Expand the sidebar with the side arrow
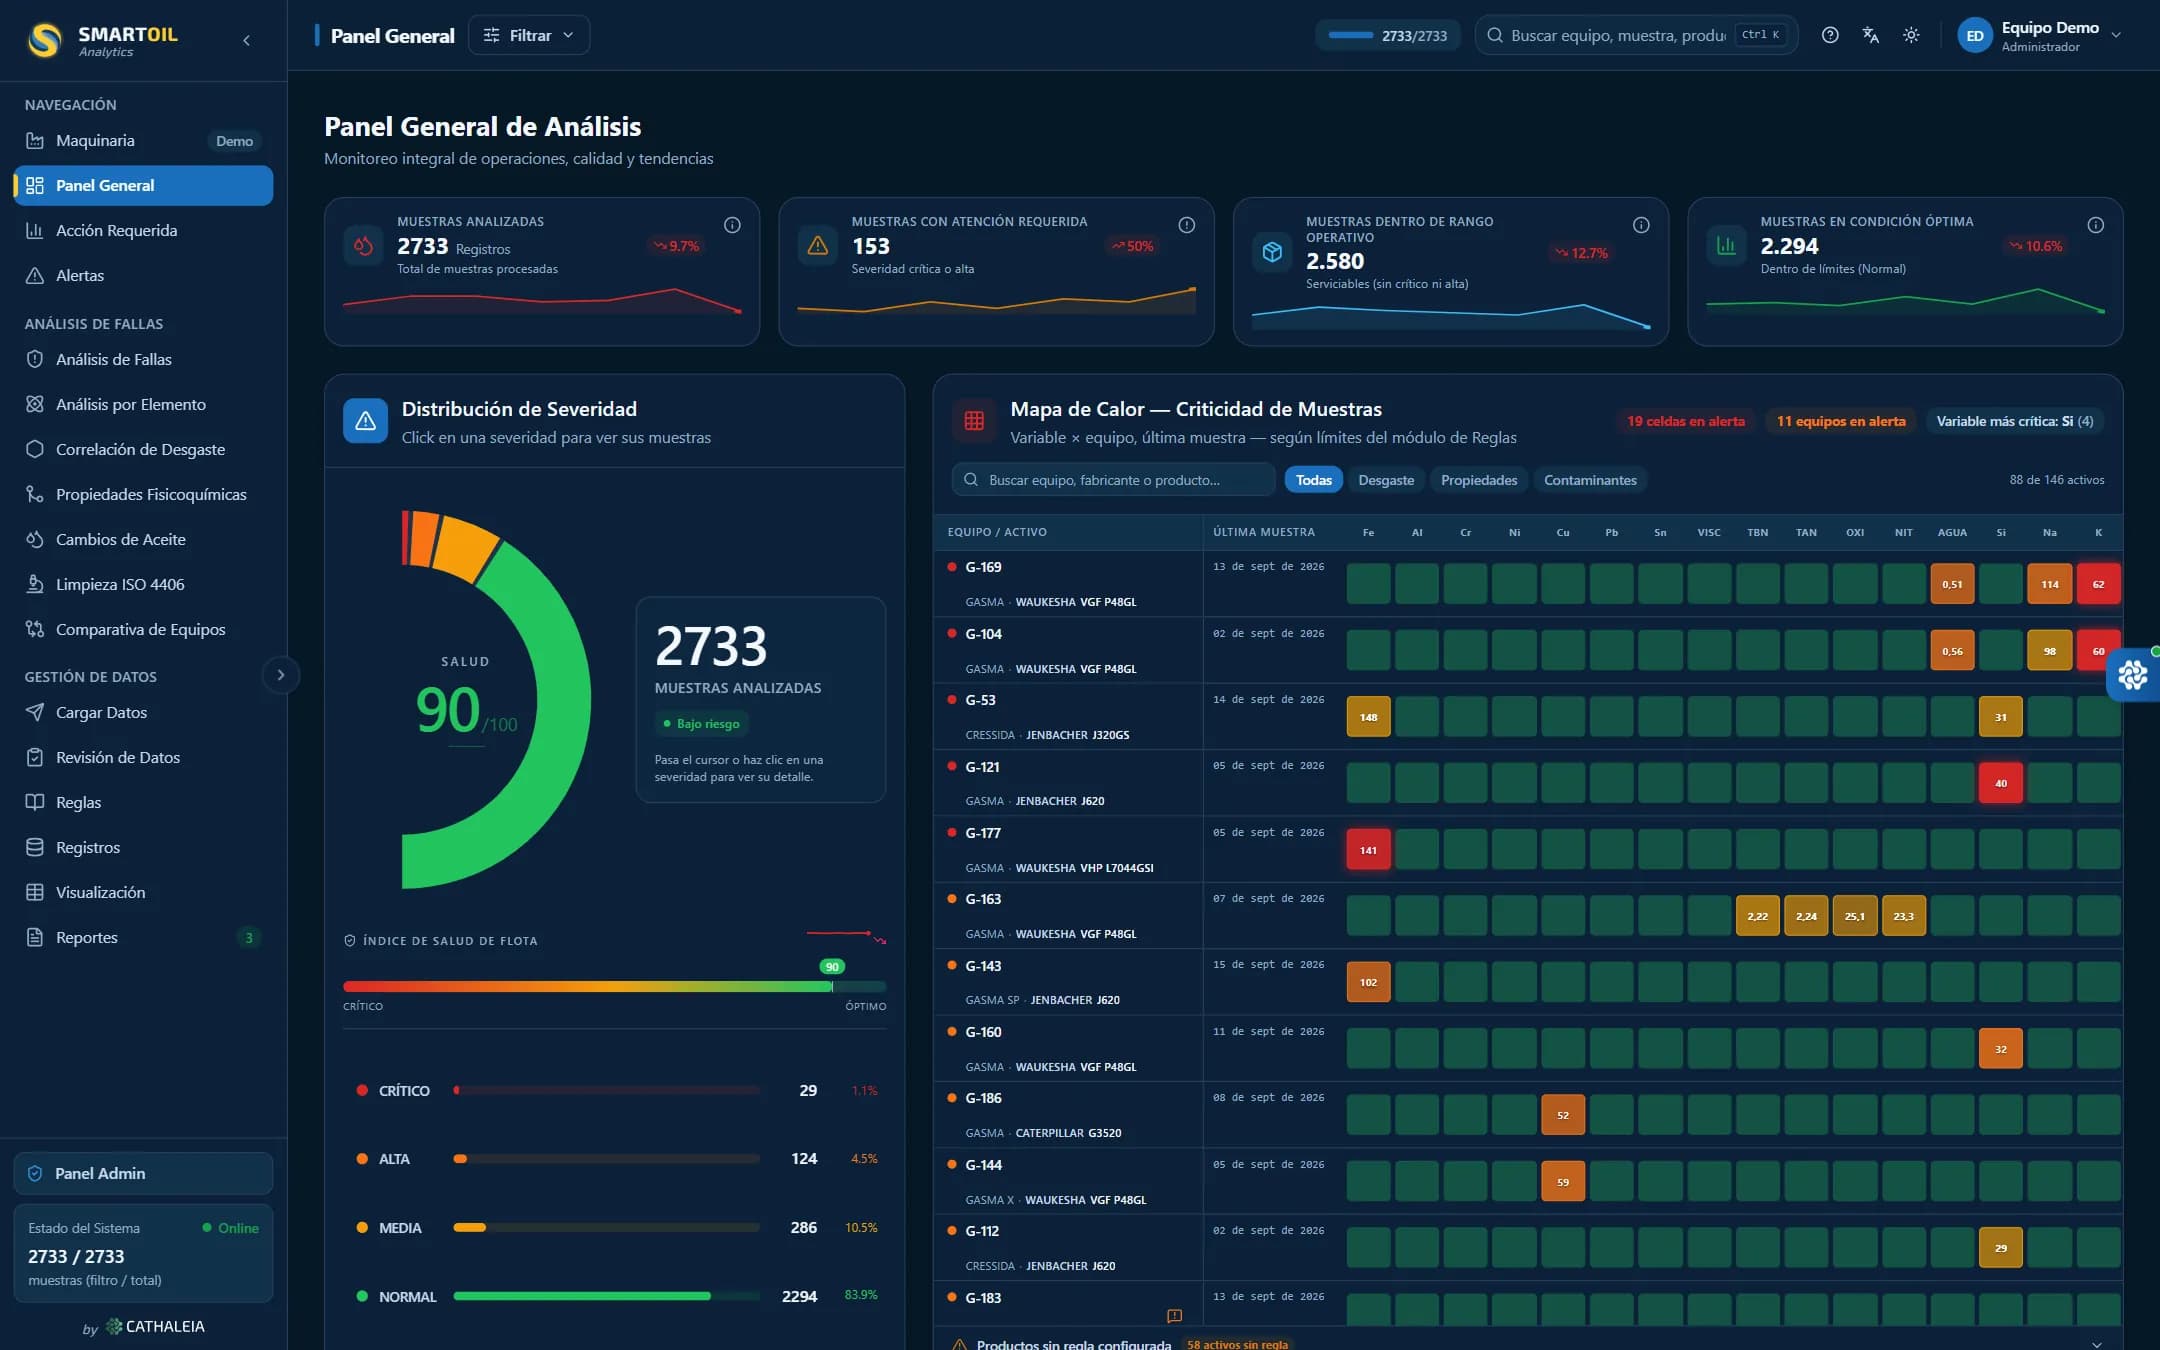 pyautogui.click(x=281, y=675)
